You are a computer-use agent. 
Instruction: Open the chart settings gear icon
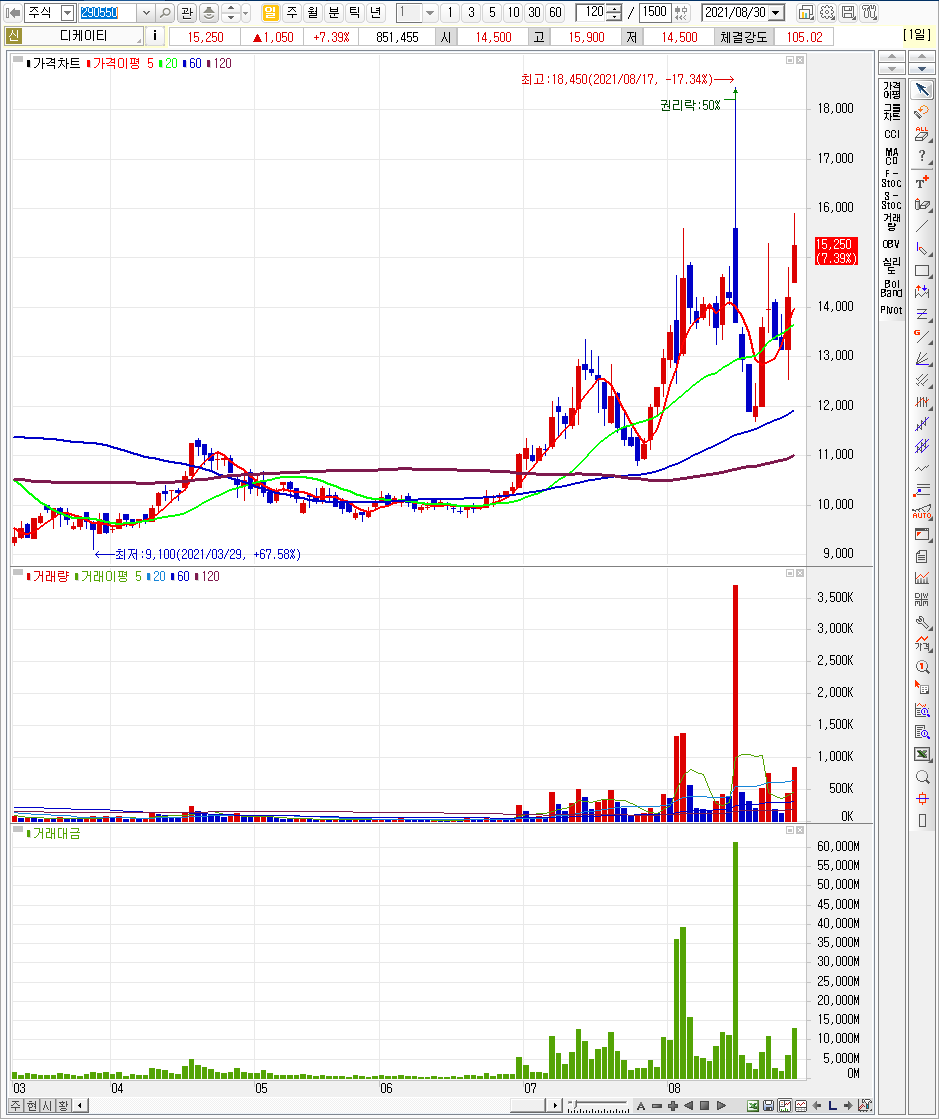tap(827, 12)
